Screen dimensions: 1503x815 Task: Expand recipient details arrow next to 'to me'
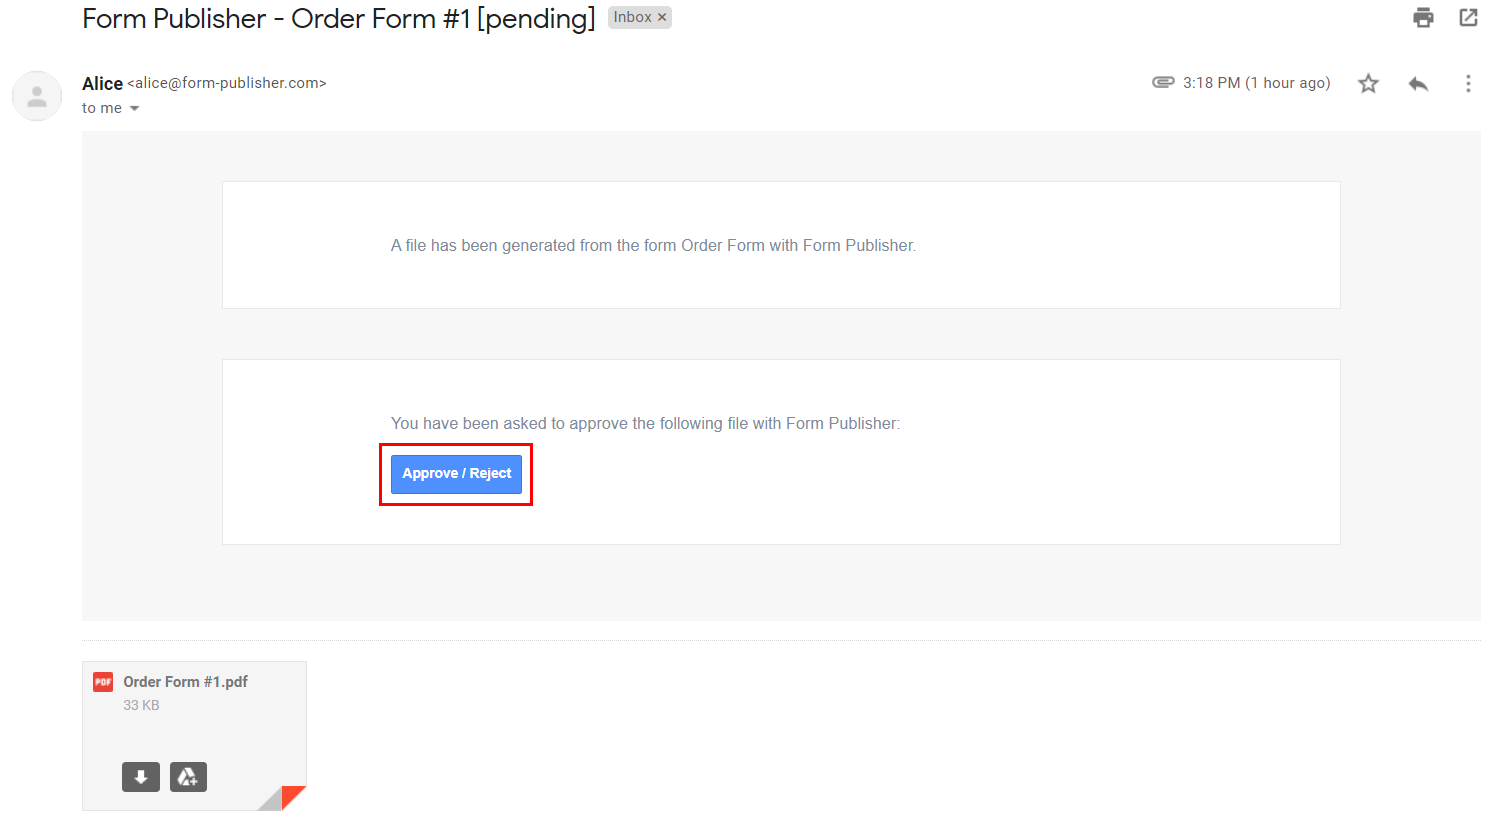click(x=134, y=109)
